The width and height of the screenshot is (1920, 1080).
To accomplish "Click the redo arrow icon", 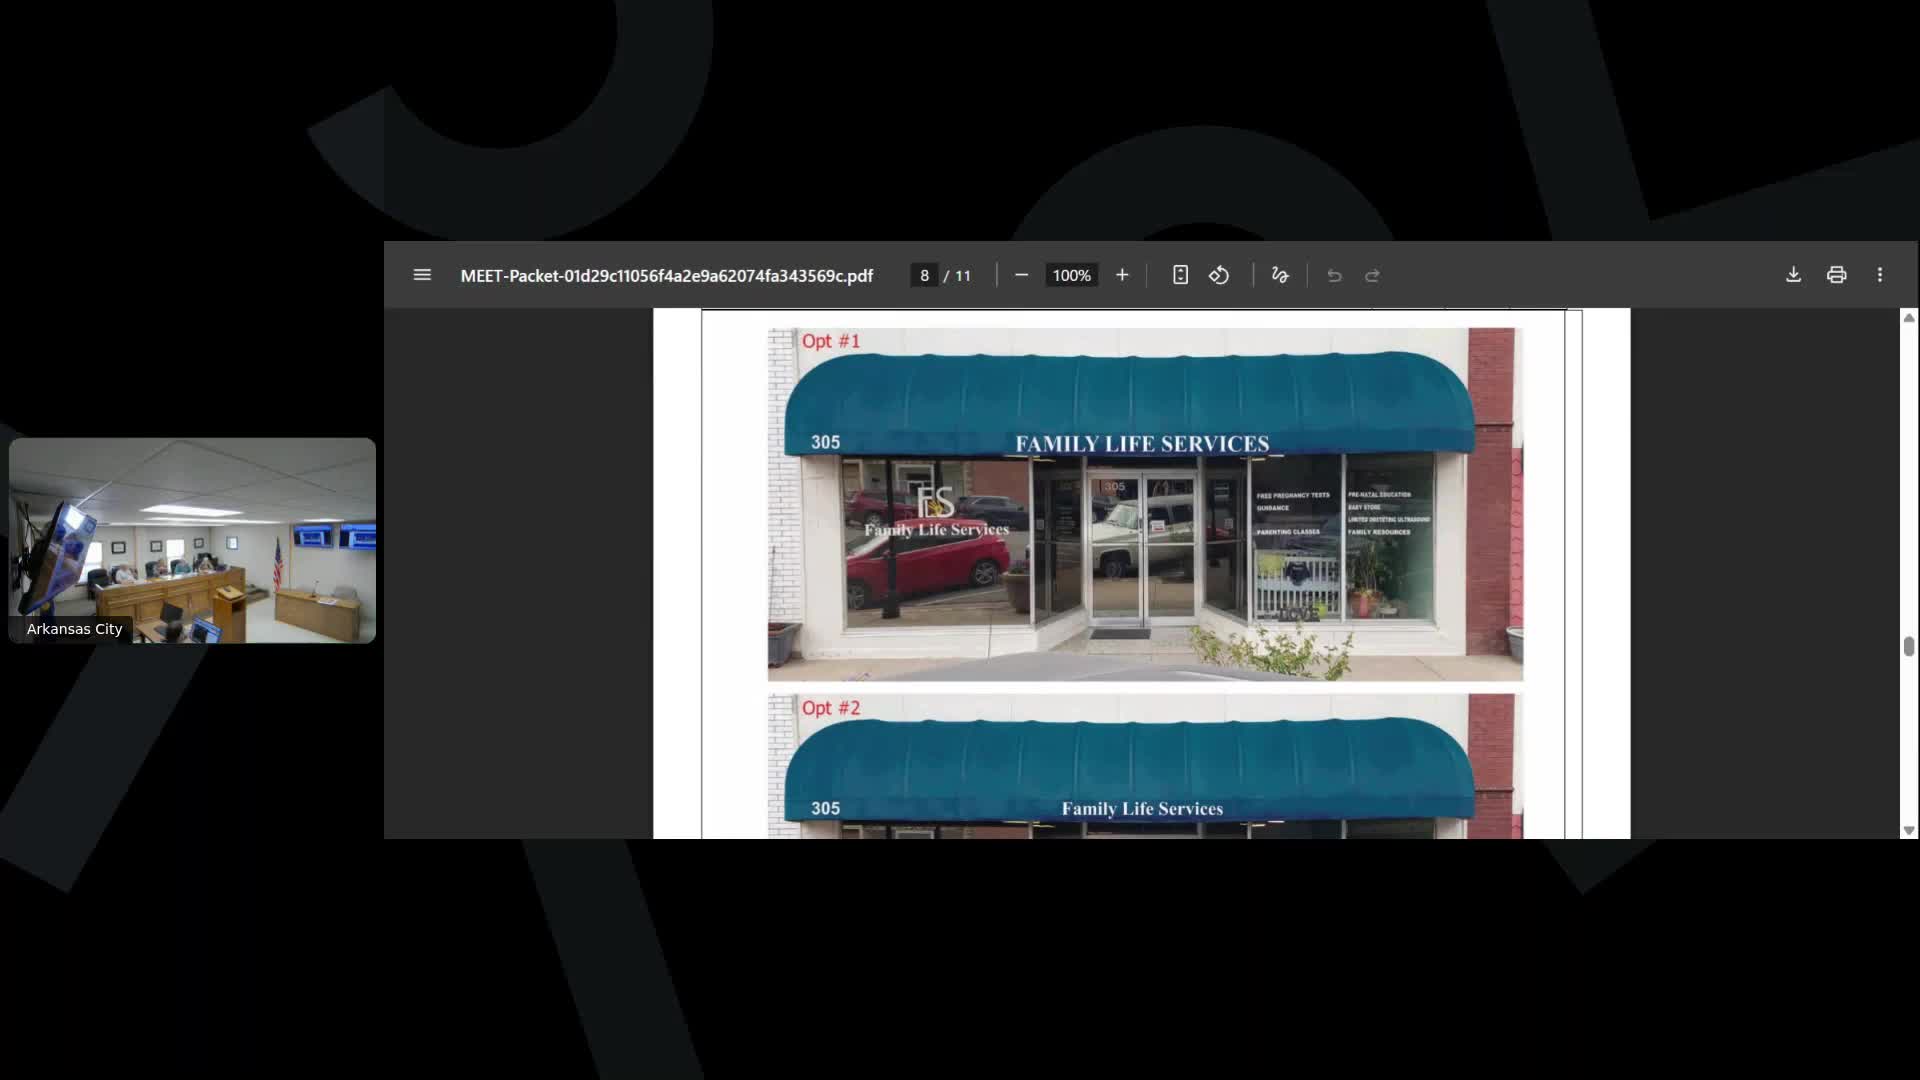I will pos(1372,275).
